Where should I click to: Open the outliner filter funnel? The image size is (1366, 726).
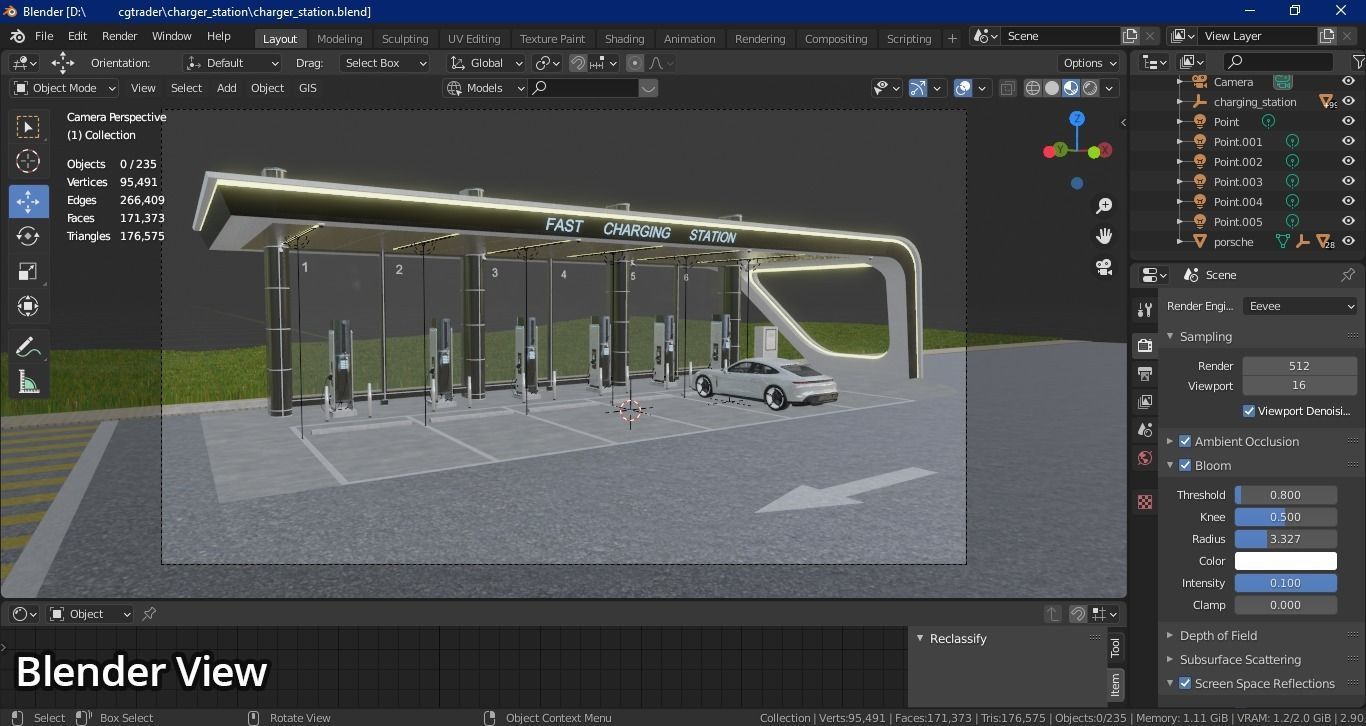click(x=1359, y=62)
